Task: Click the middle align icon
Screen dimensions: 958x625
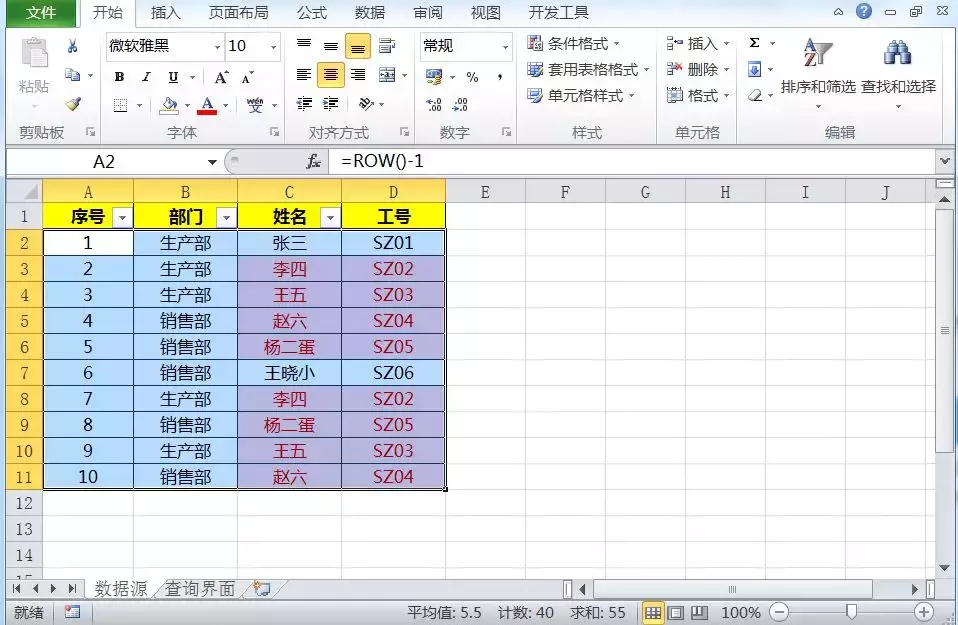Action: tap(331, 45)
